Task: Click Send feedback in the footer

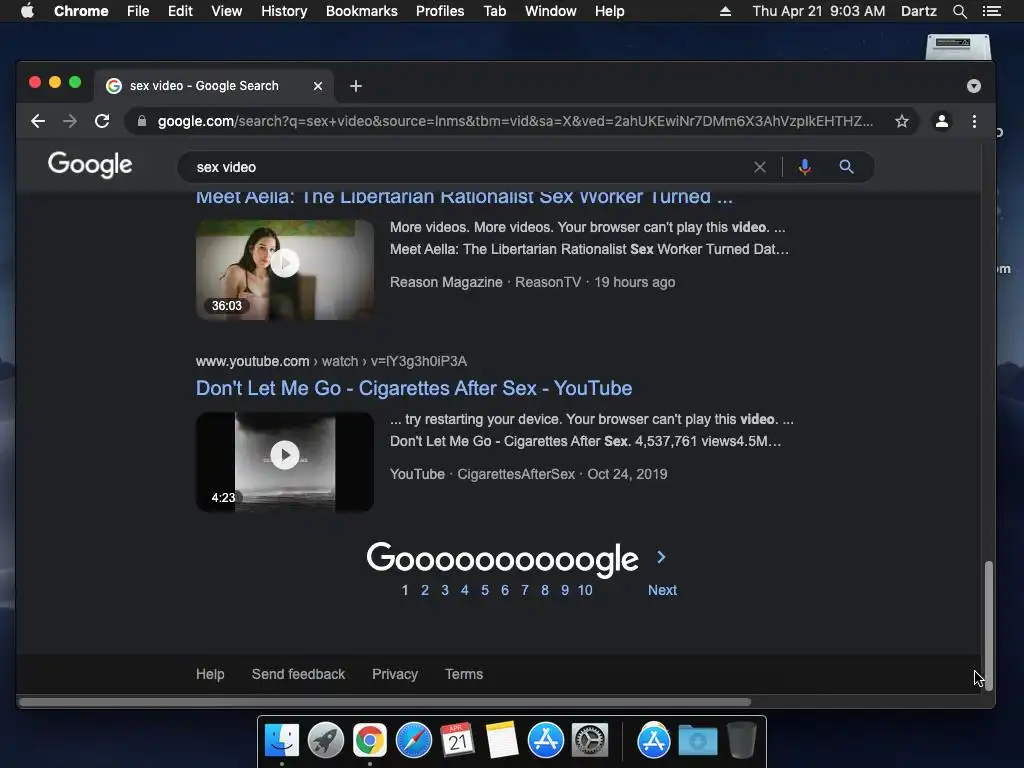Action: (x=298, y=674)
